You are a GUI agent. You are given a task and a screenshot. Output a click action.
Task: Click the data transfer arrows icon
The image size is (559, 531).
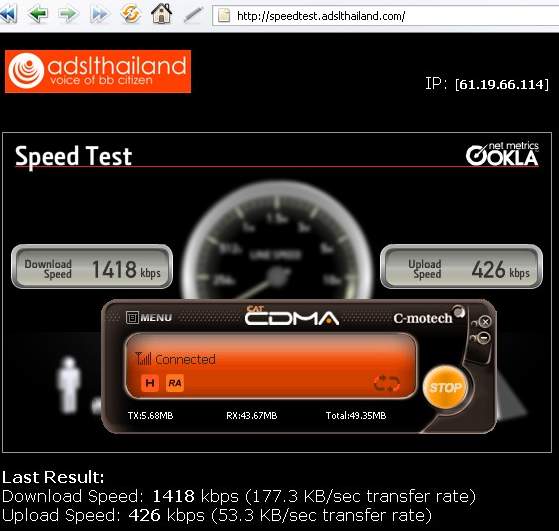[386, 383]
